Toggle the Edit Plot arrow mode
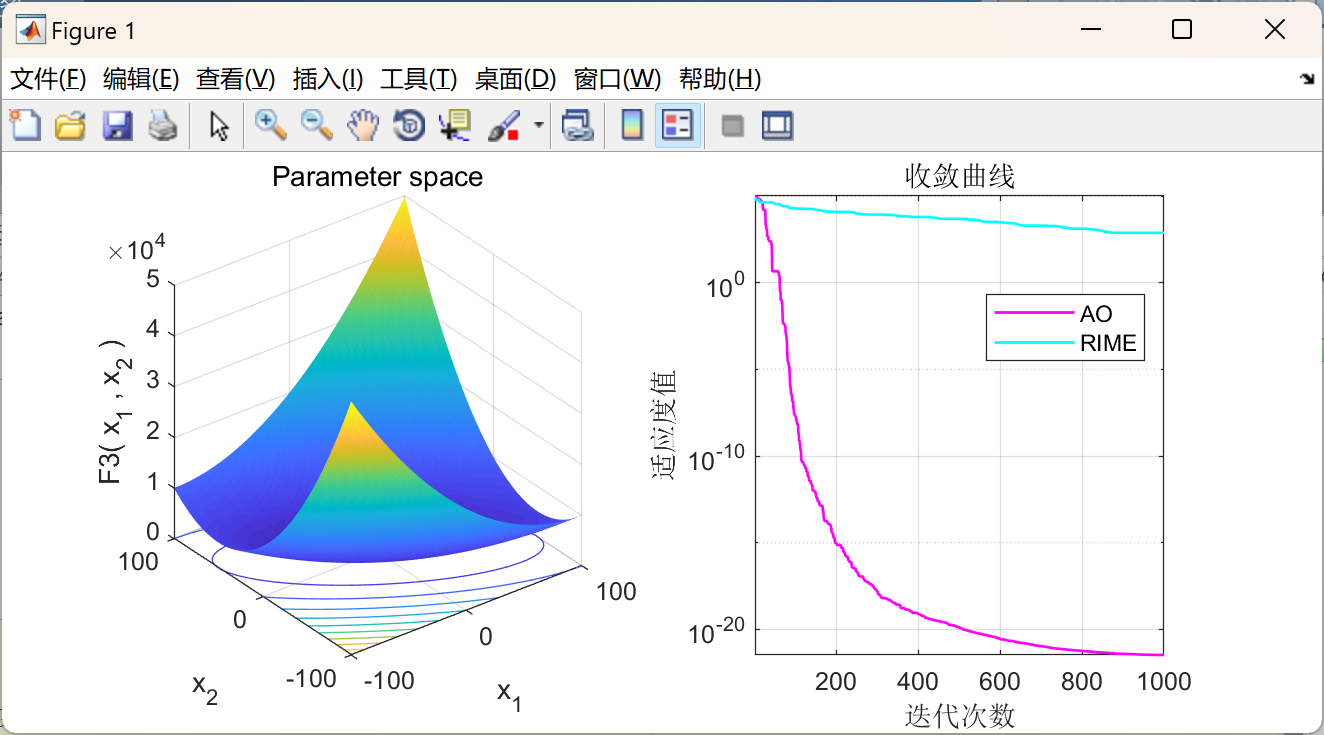Screen dimensions: 1324x735 coord(217,125)
